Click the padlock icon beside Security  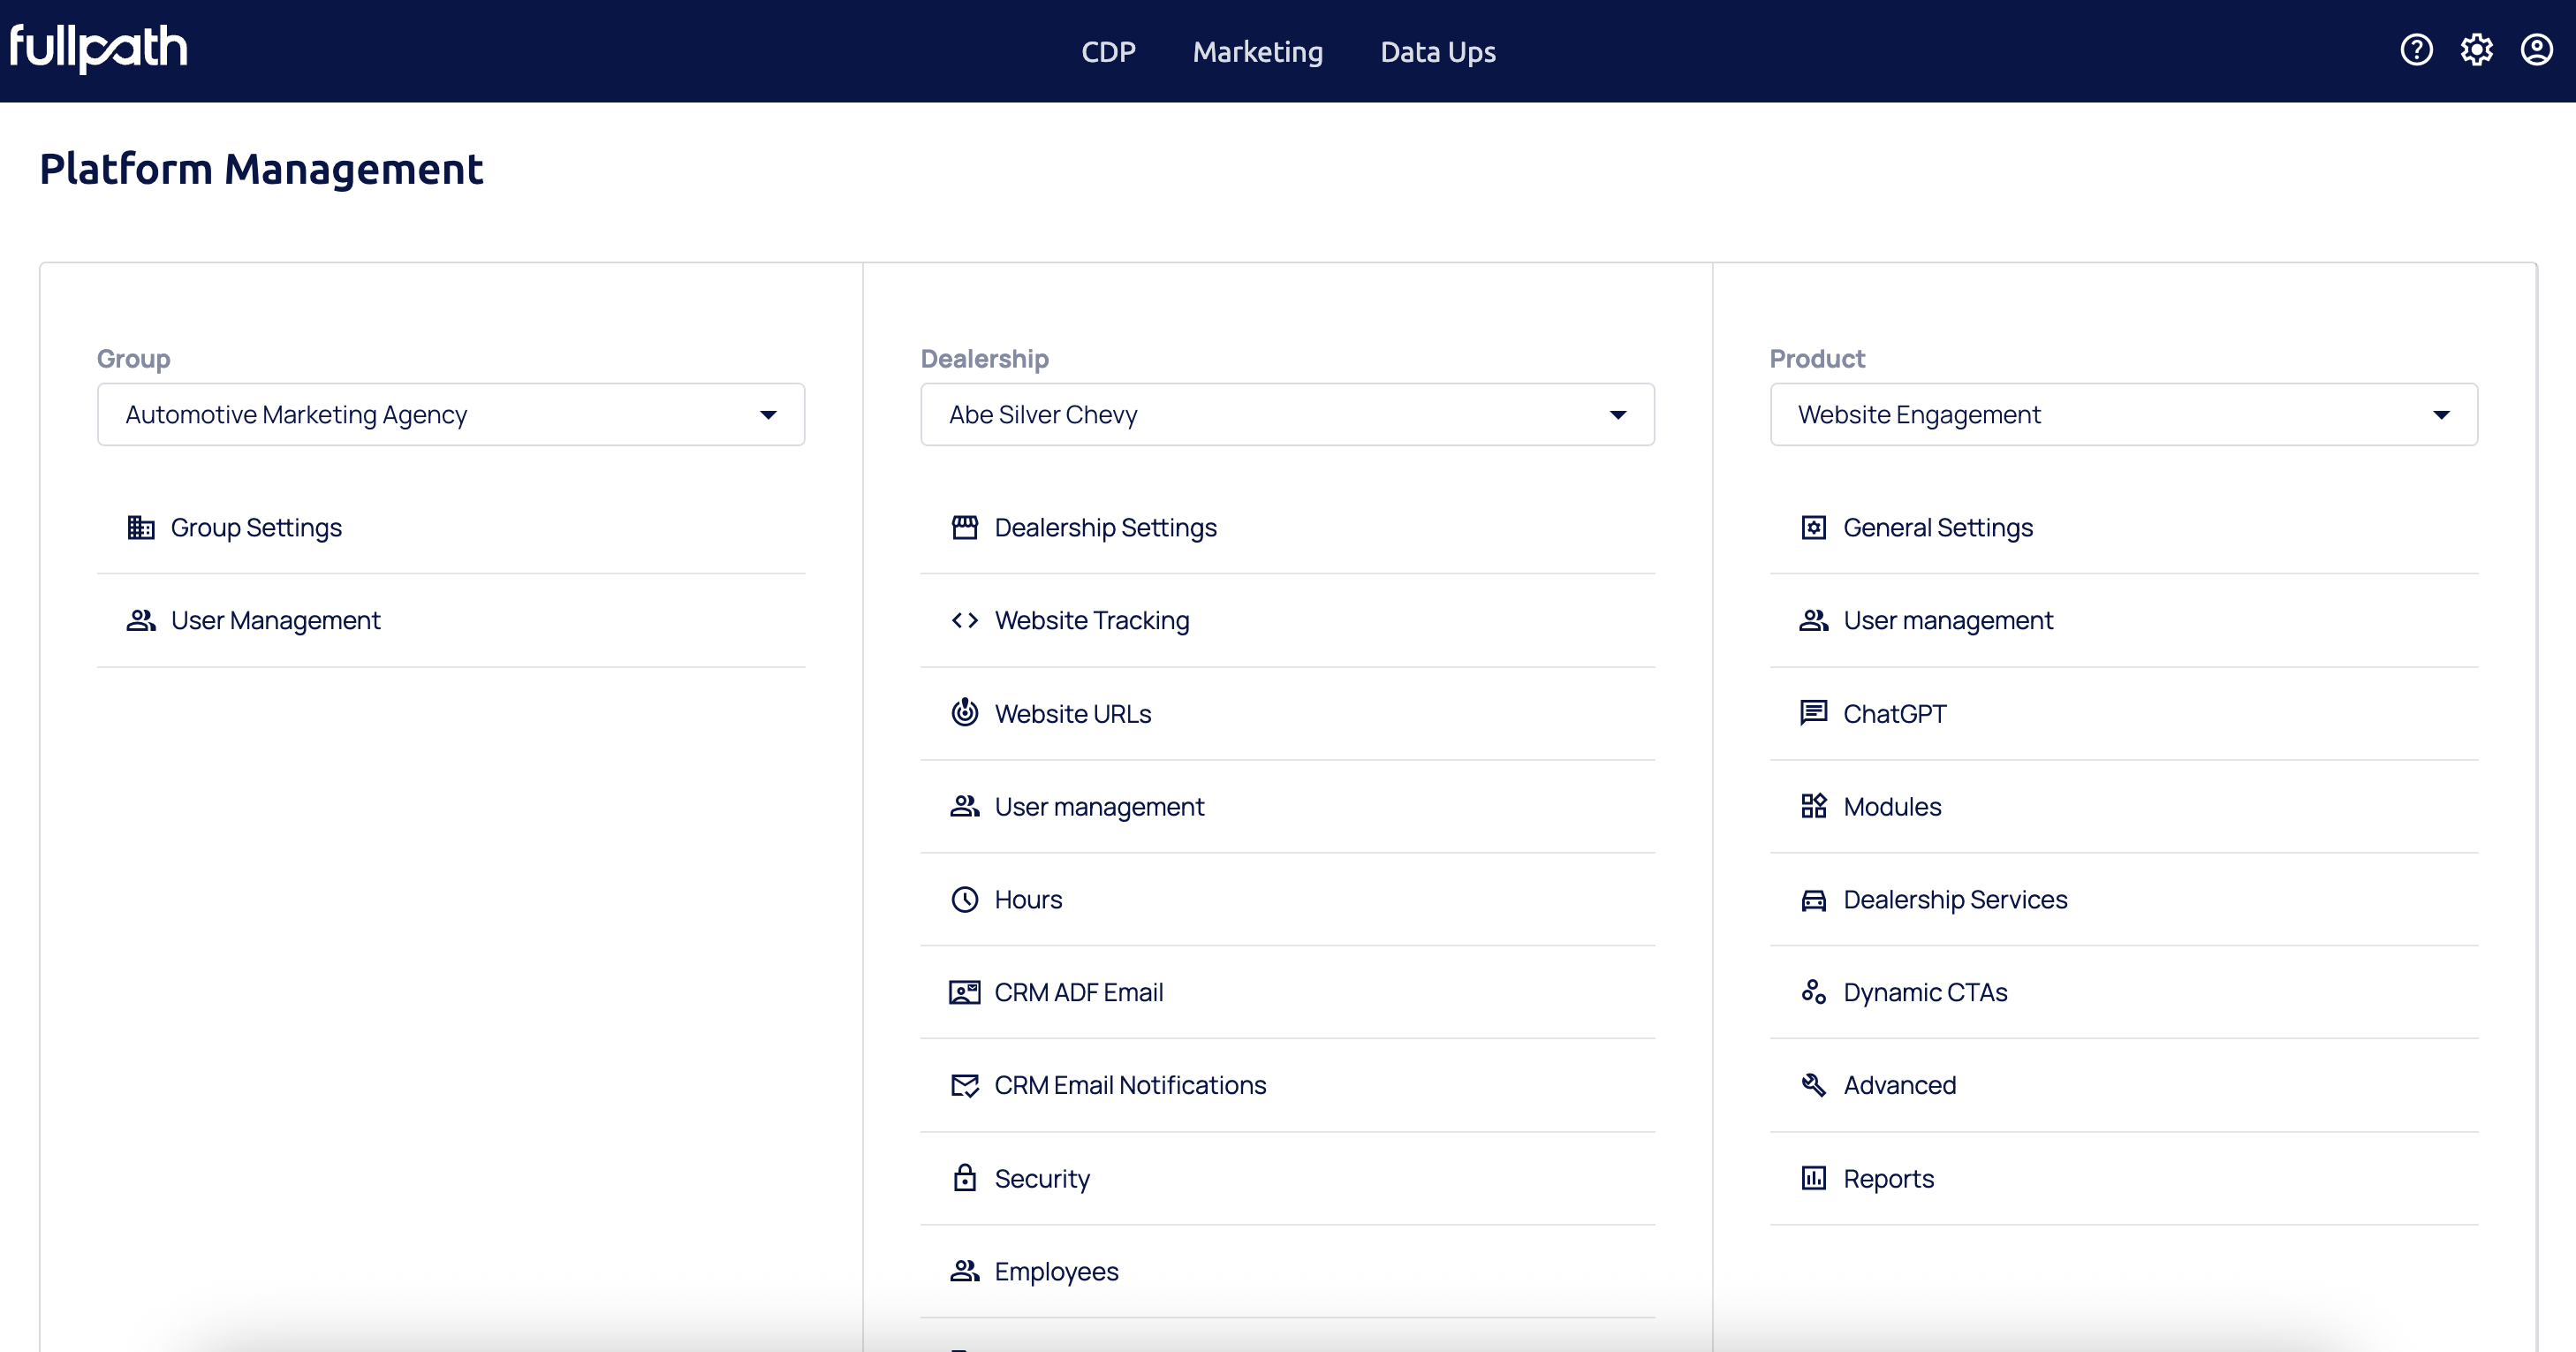point(964,1178)
